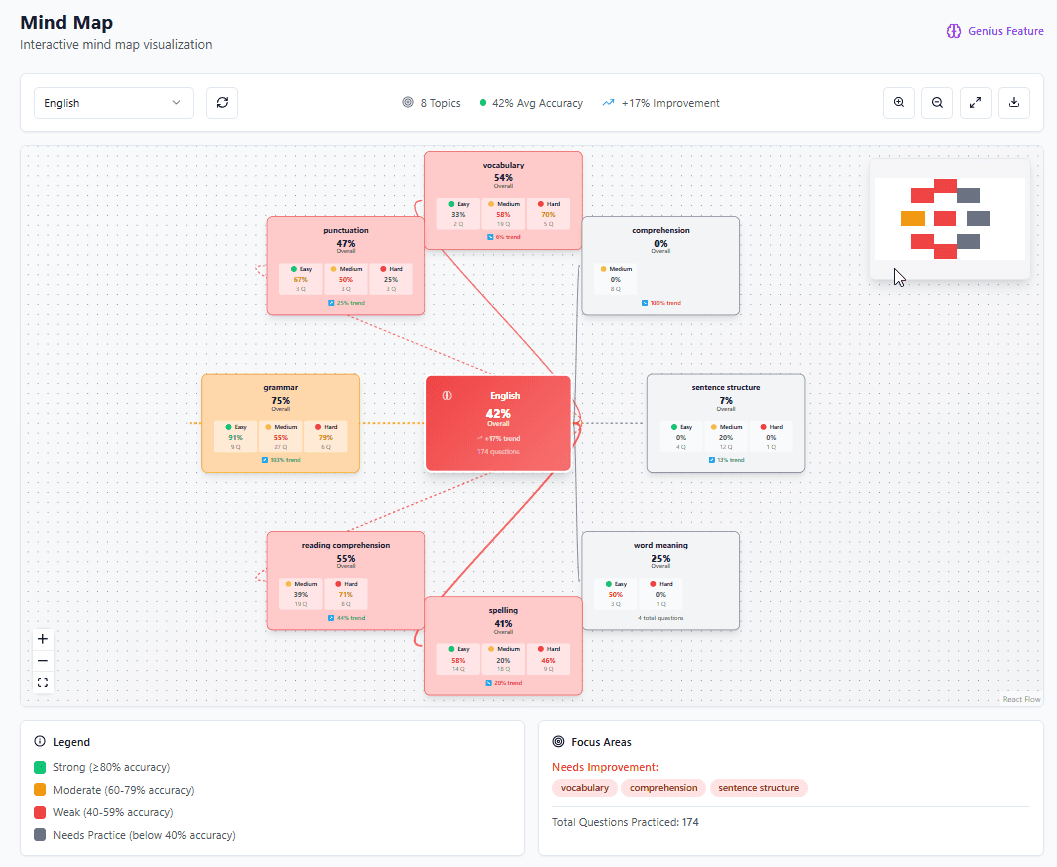The image size is (1057, 867).
Task: Open the English language dropdown
Action: click(113, 102)
